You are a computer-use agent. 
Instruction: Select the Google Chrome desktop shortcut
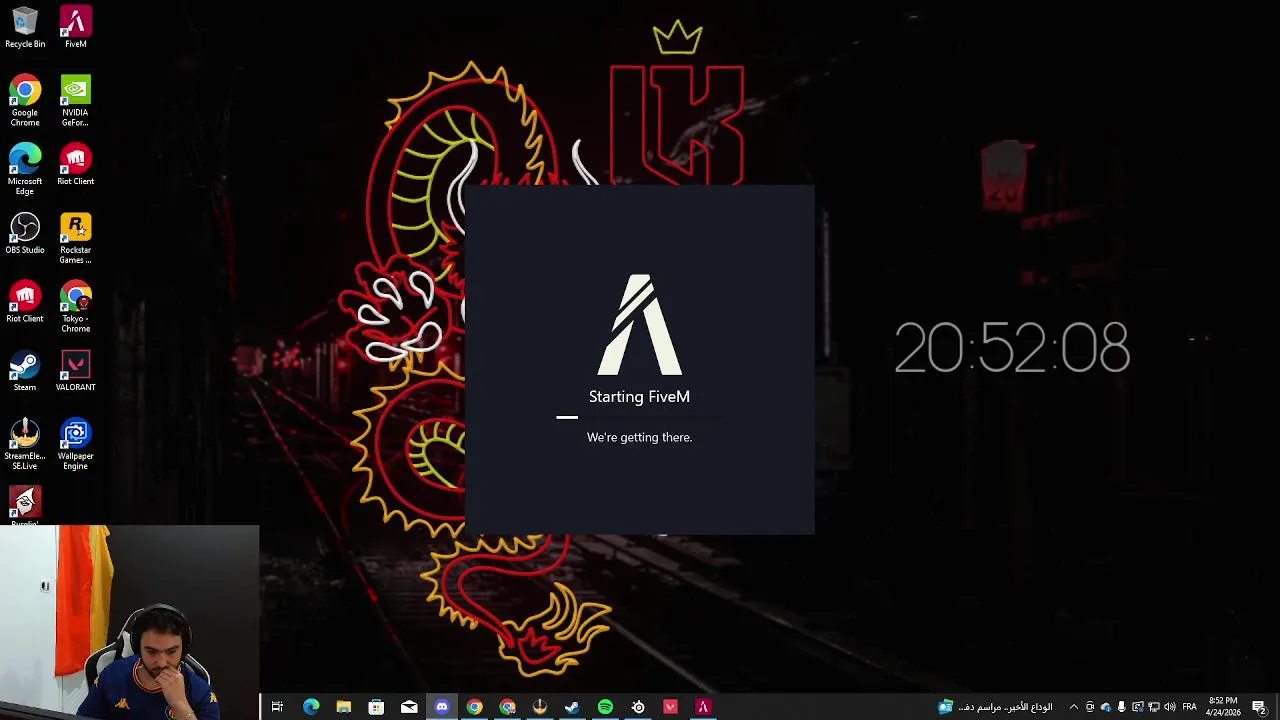(25, 101)
